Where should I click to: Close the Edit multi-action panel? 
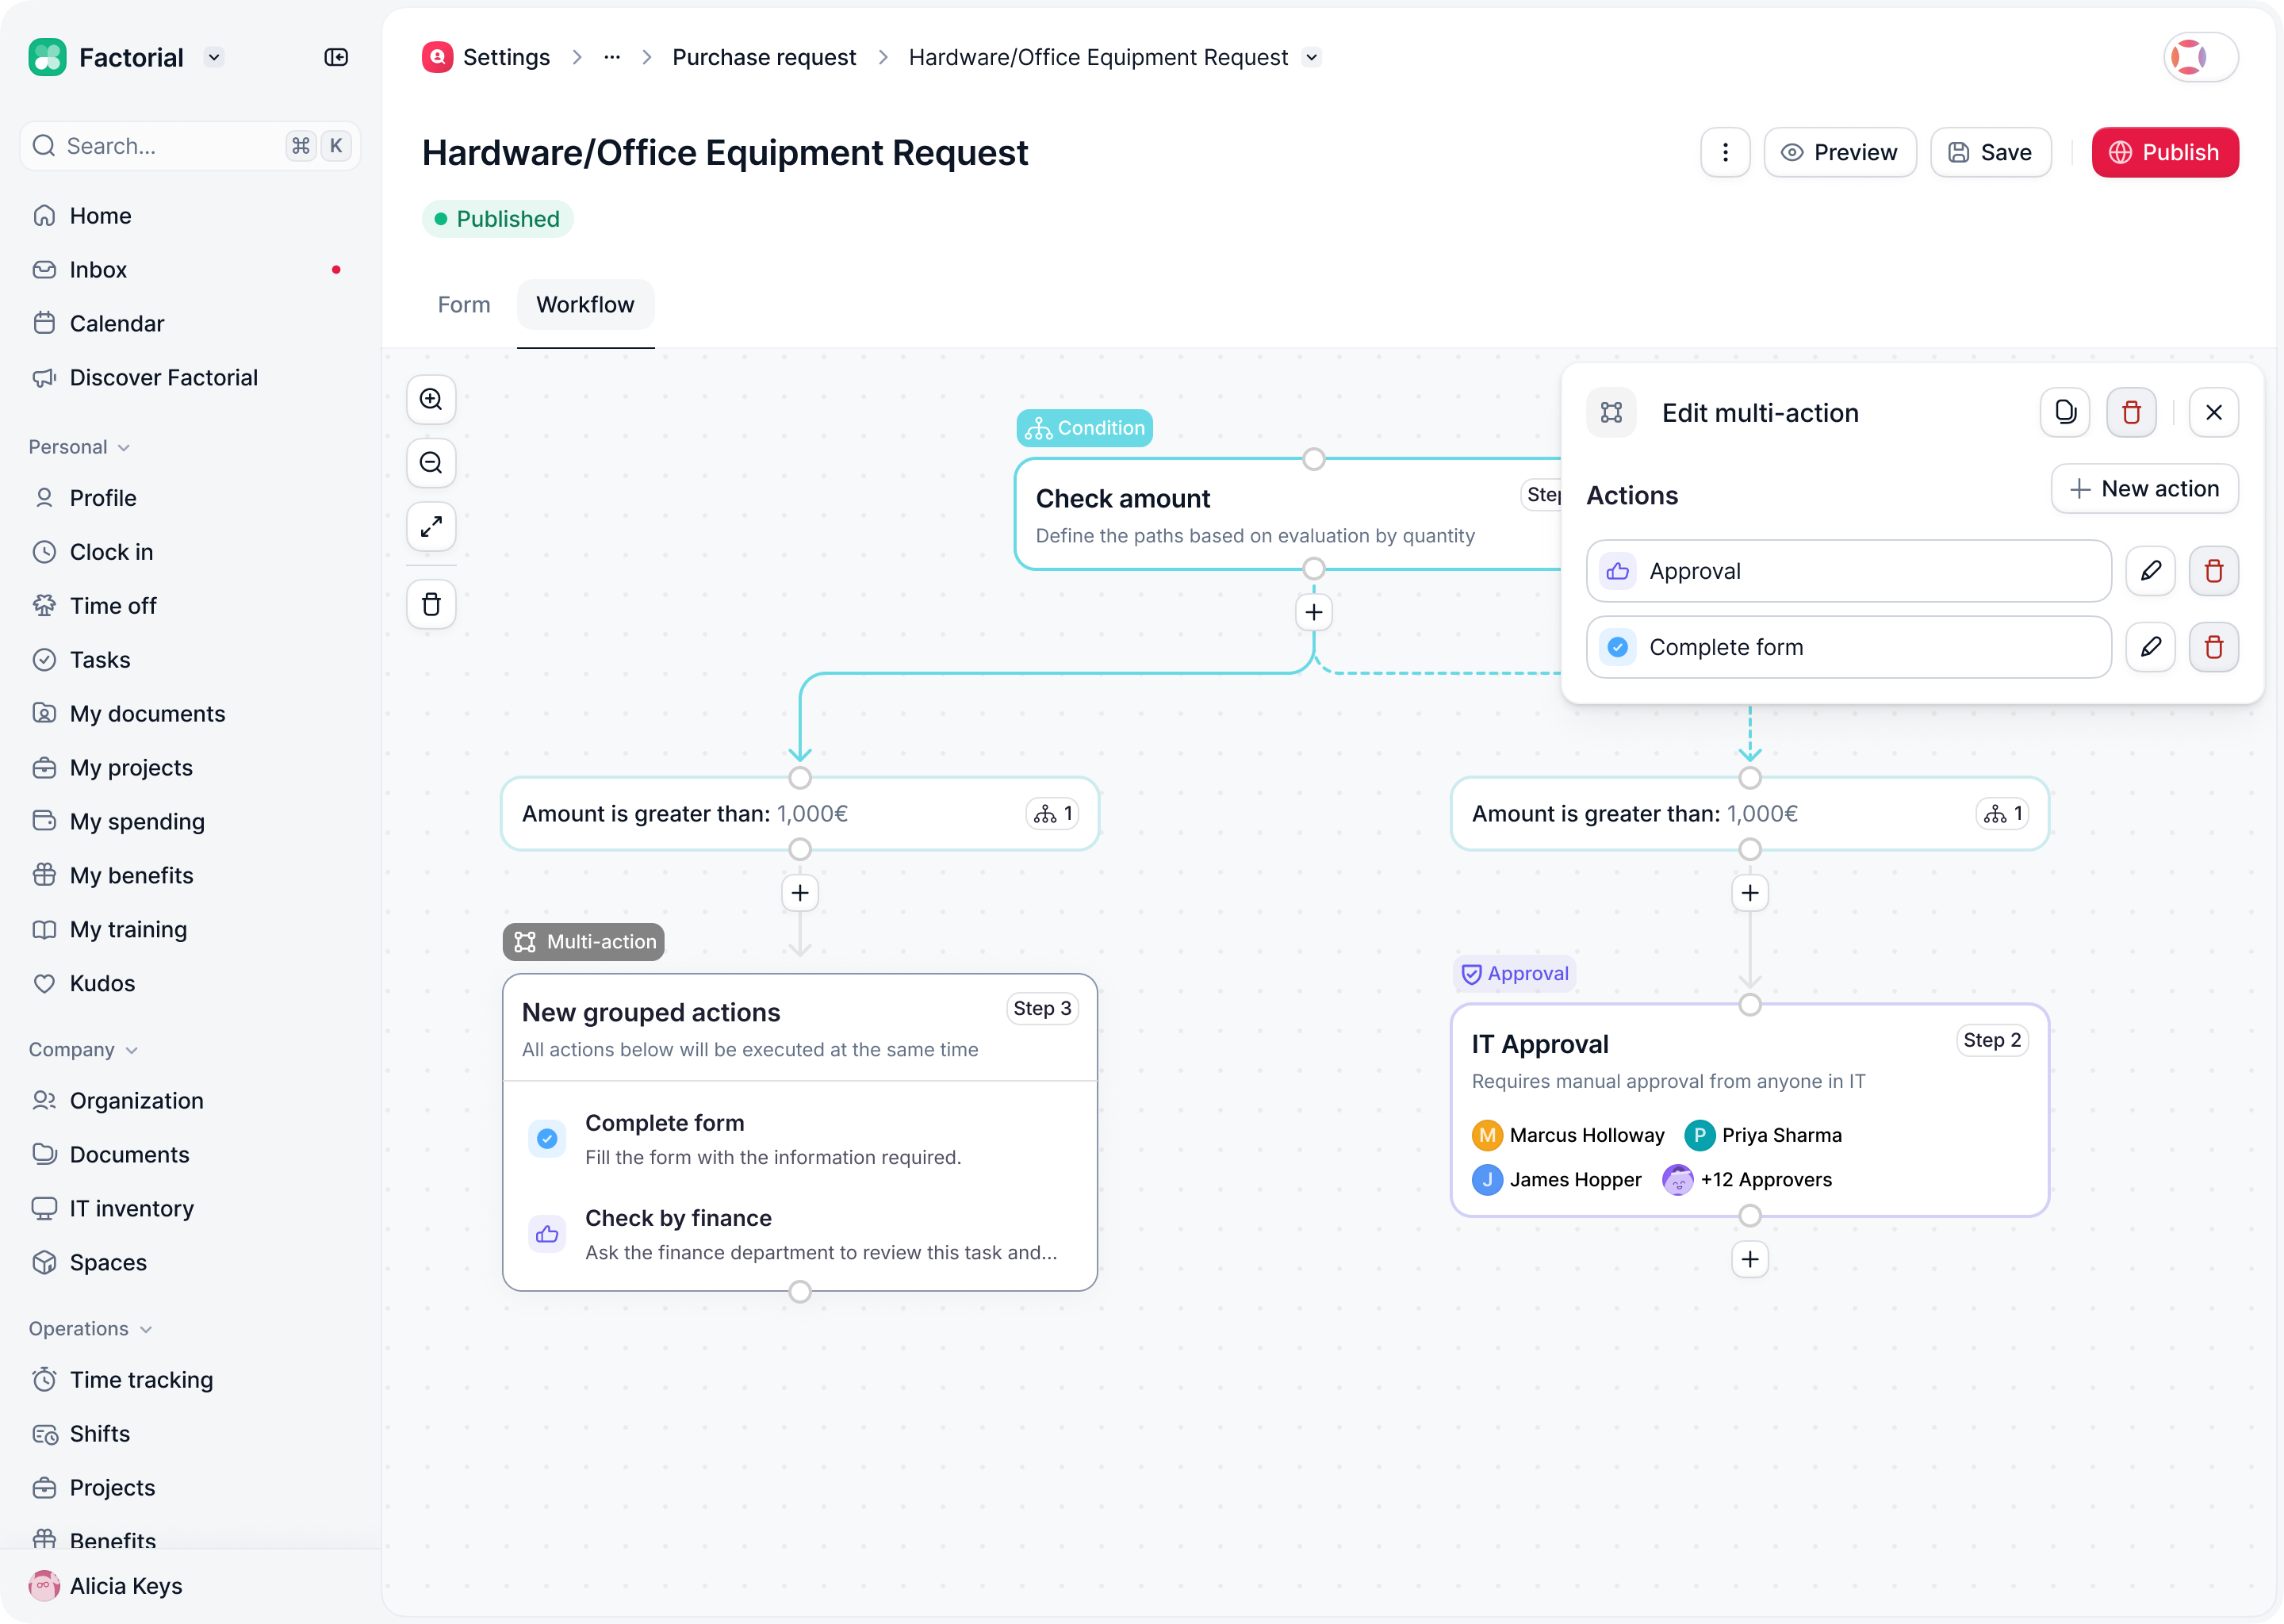(x=2213, y=412)
